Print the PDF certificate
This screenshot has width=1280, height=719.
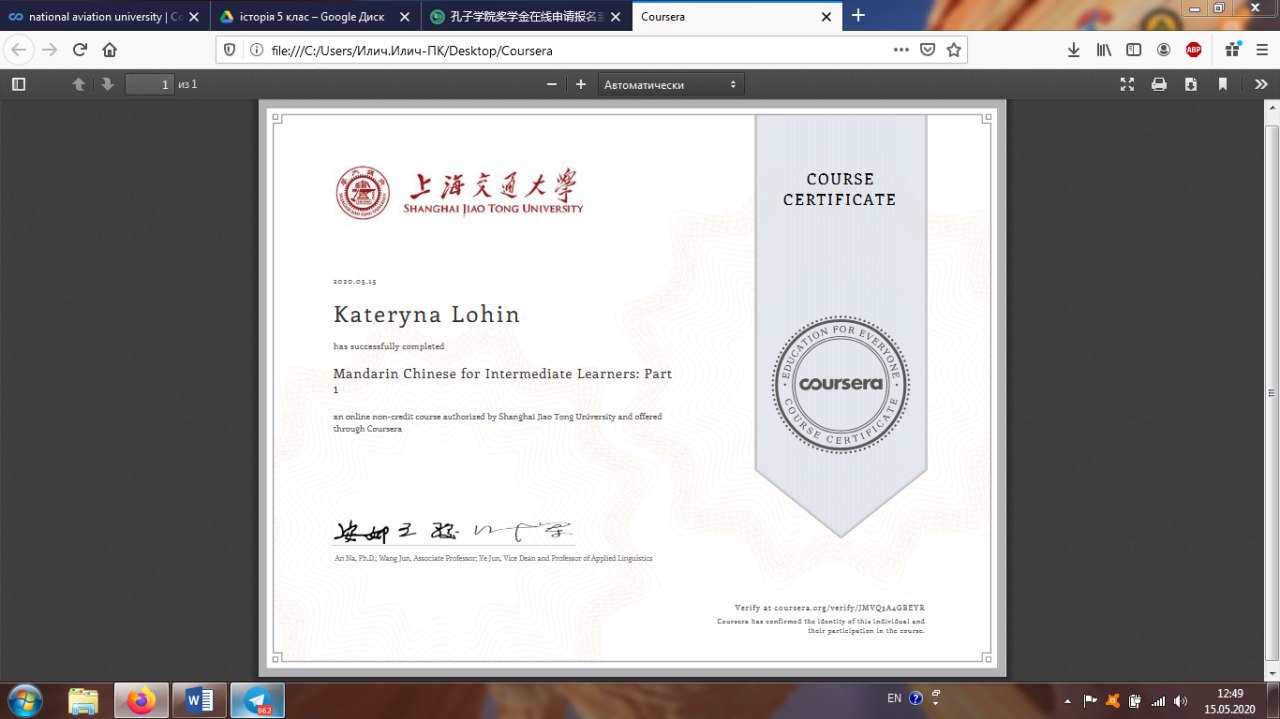click(x=1159, y=85)
